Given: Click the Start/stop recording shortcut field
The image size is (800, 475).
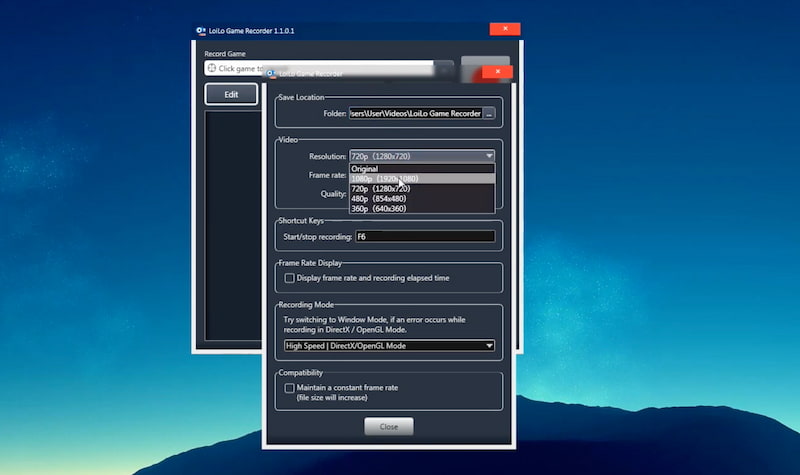Looking at the screenshot, I should (425, 237).
